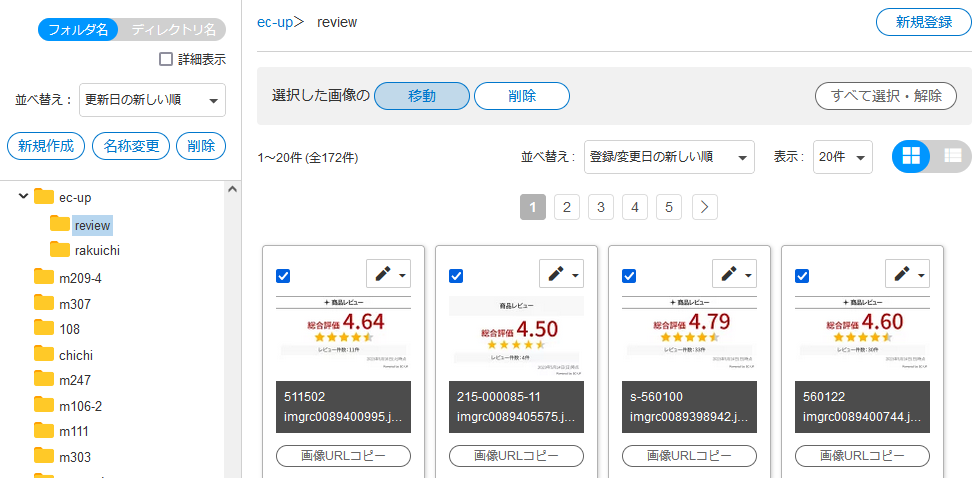974x478 pixels.
Task: Select the rakuichi folder in tree
Action: (x=97, y=251)
